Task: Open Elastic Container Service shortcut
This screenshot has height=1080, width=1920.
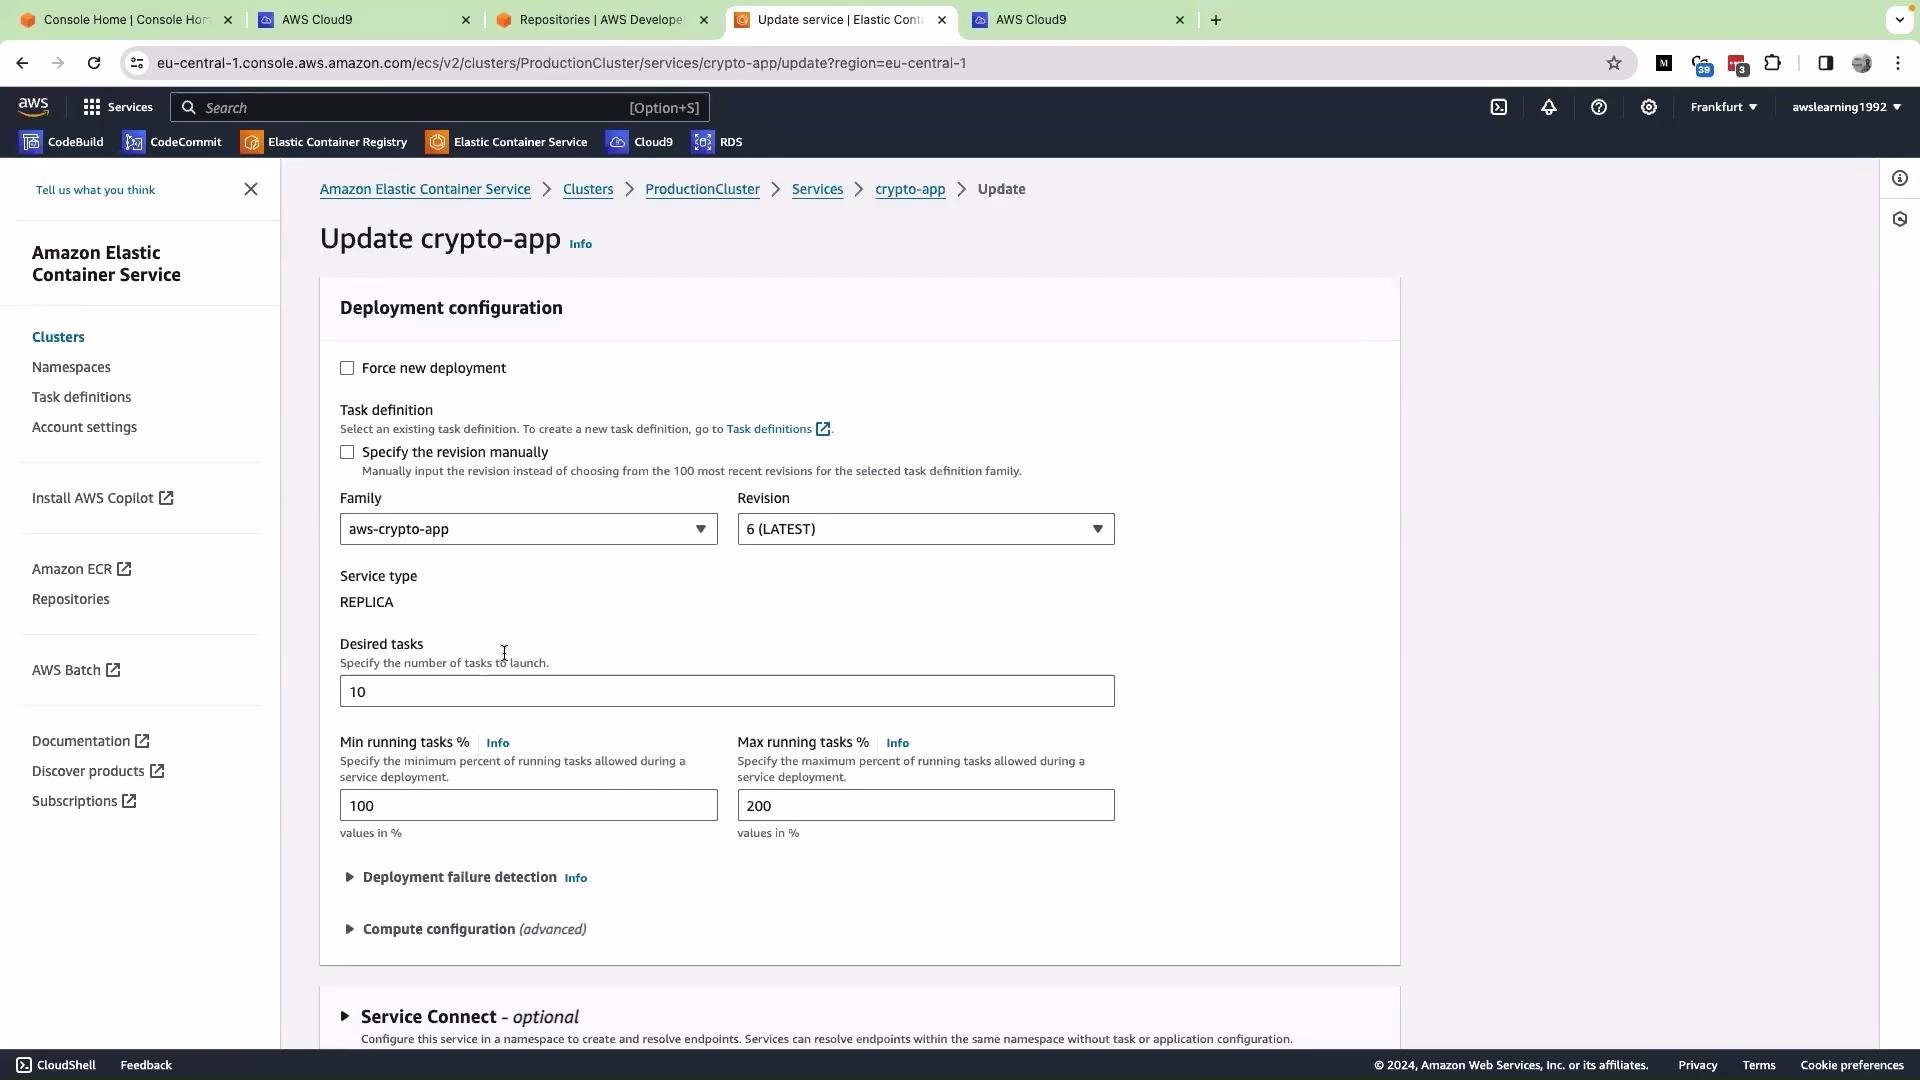Action: 507,142
